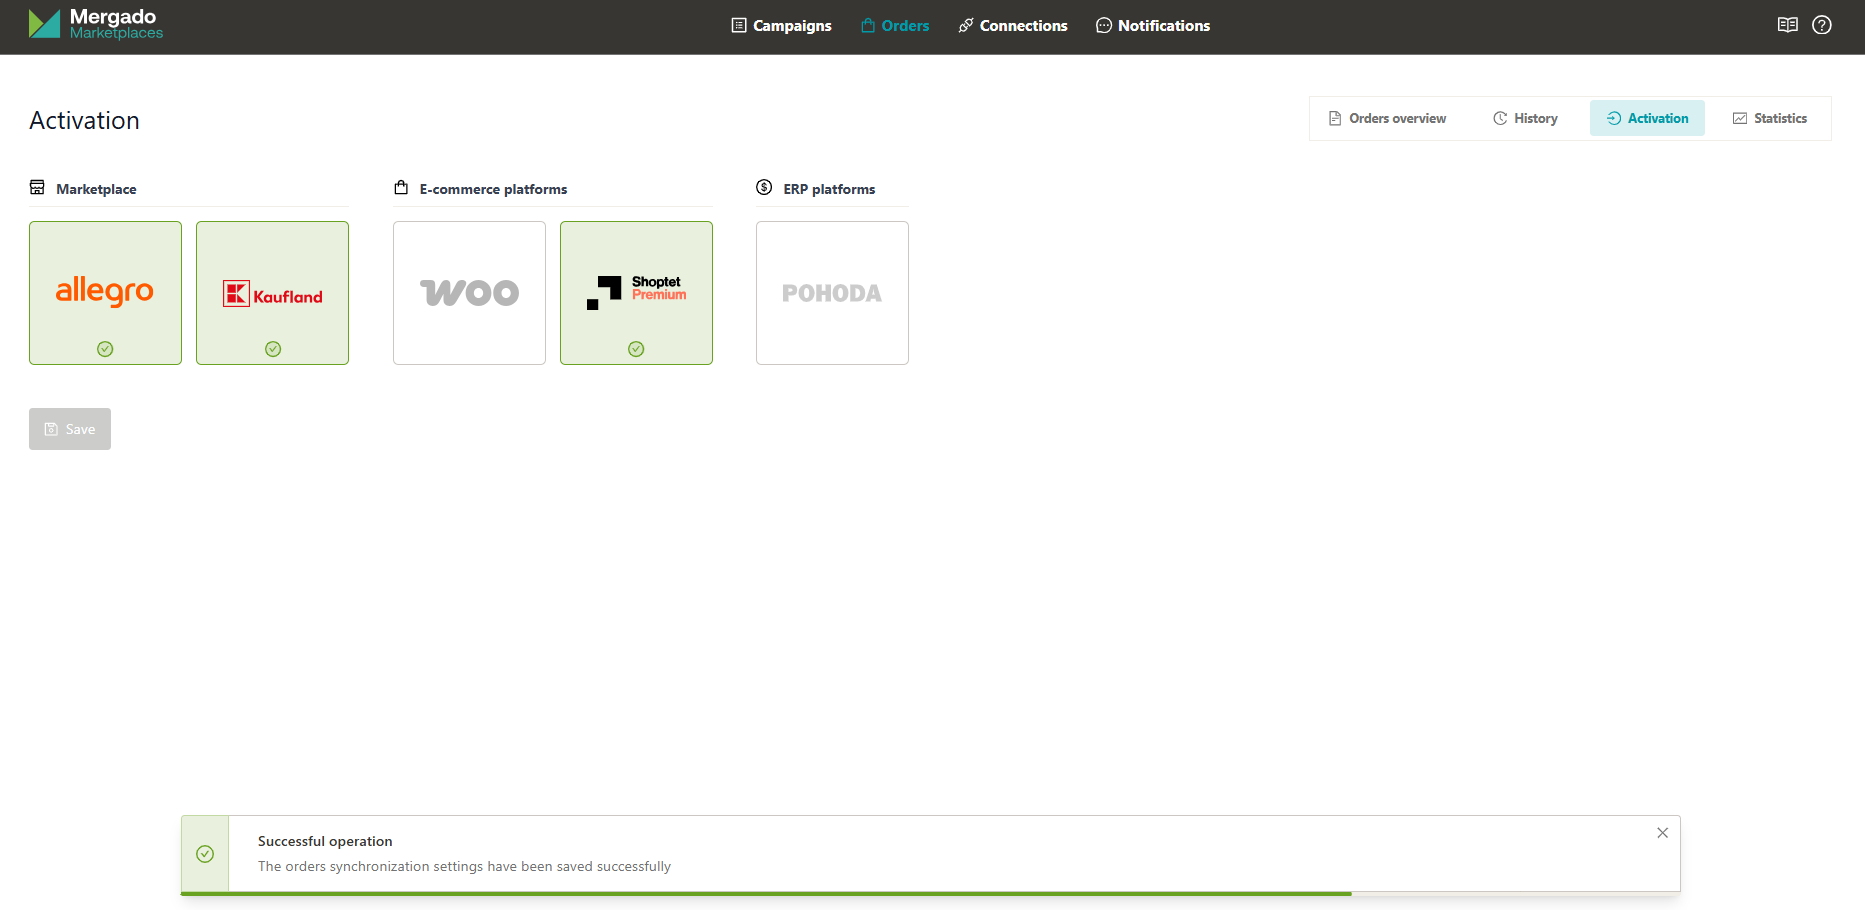Image resolution: width=1865 pixels, height=910 pixels.
Task: Open the help question mark icon
Action: coord(1821,25)
